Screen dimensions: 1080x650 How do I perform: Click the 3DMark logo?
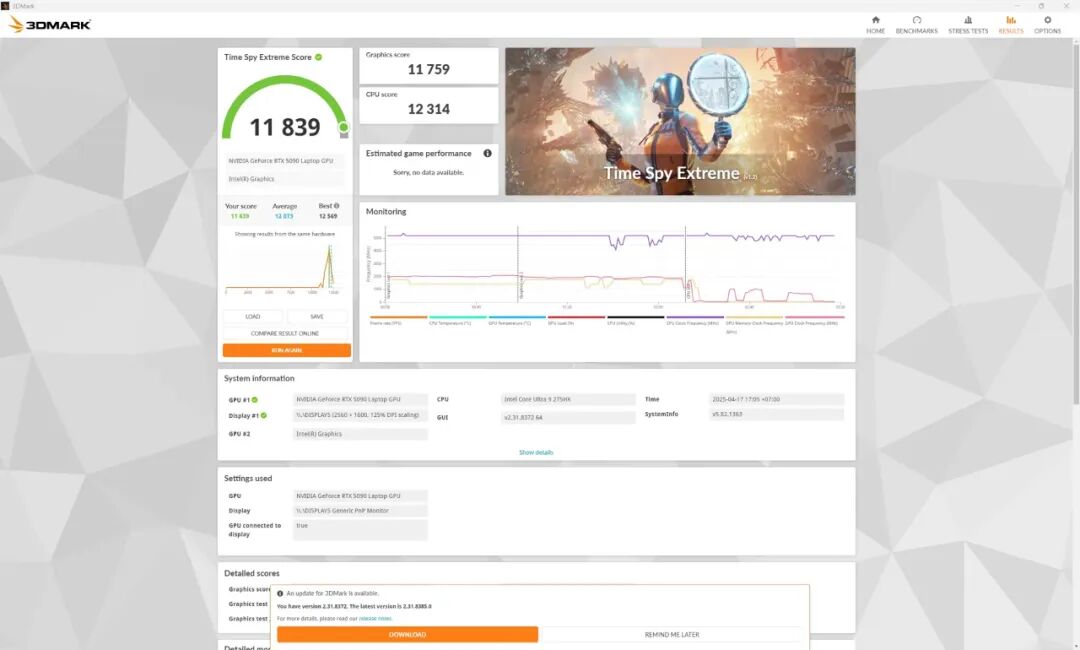[x=50, y=25]
